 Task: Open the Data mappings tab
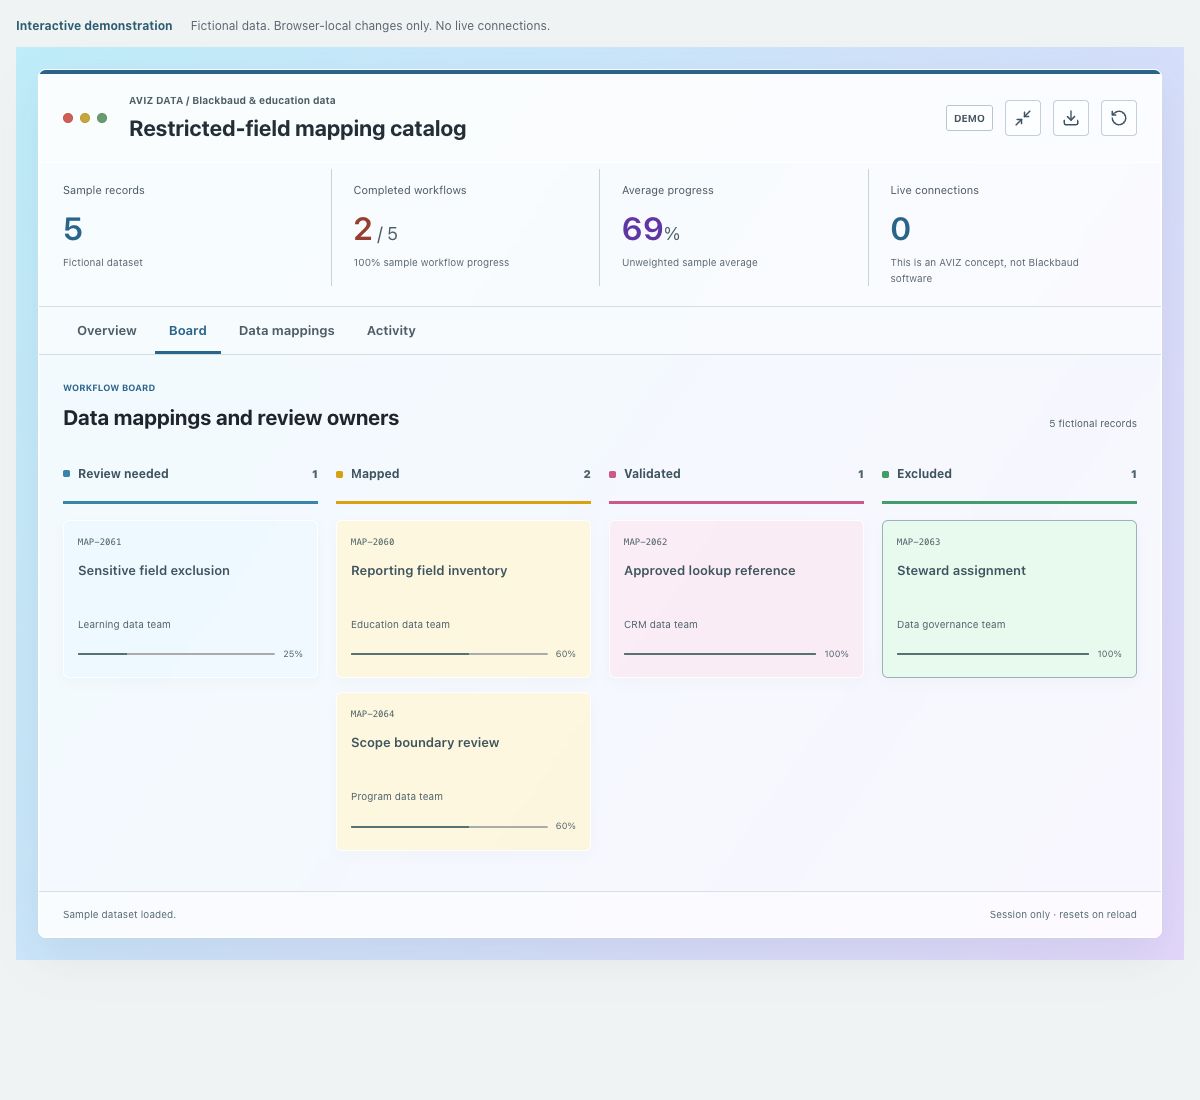click(287, 331)
